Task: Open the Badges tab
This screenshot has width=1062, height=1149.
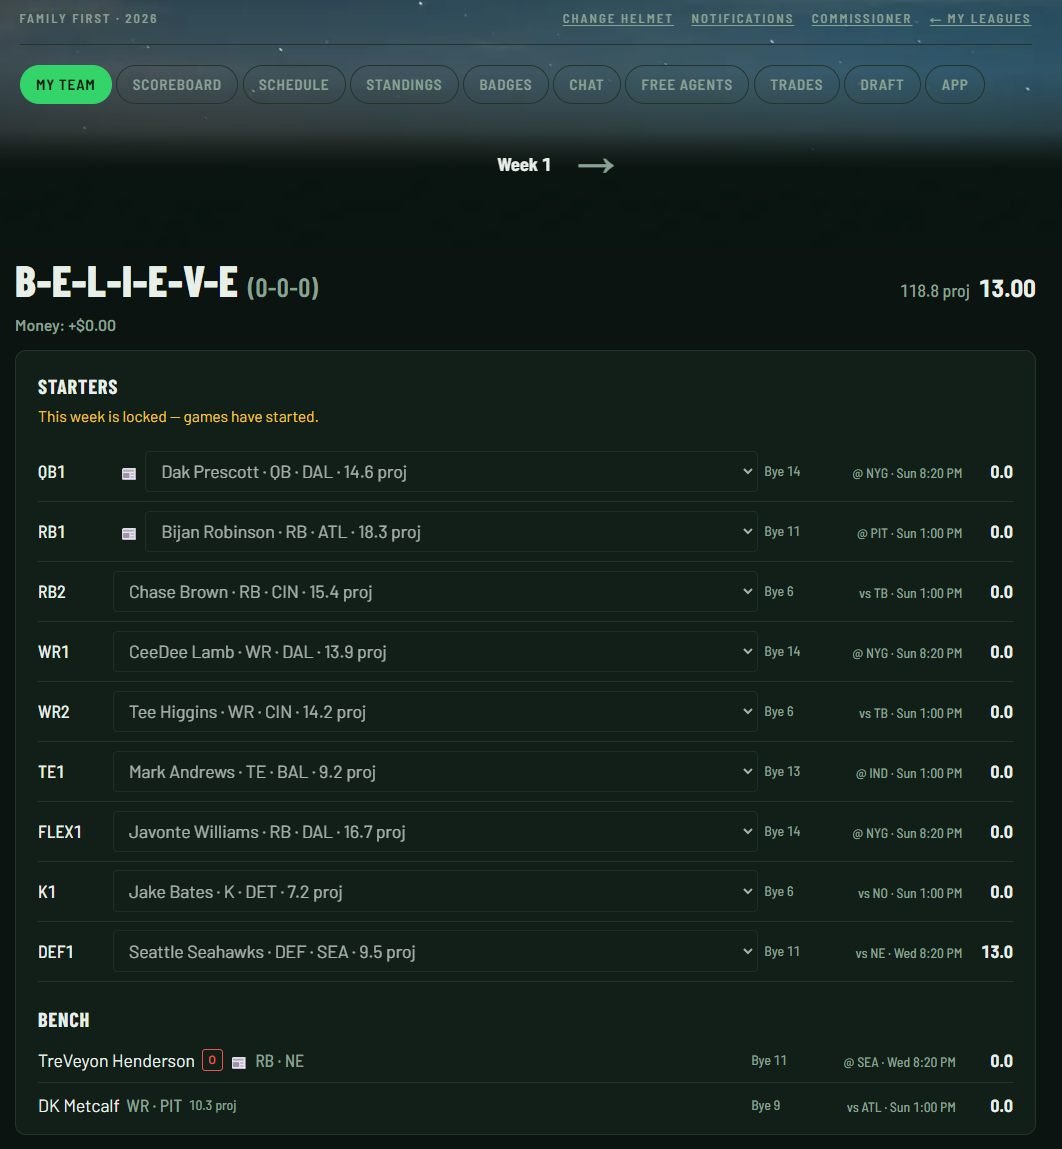Action: [506, 85]
